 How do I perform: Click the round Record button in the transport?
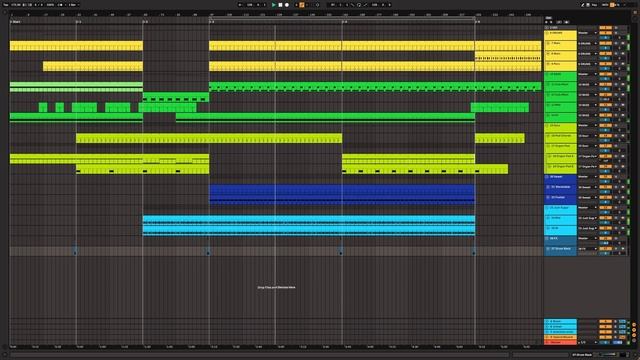(287, 5)
